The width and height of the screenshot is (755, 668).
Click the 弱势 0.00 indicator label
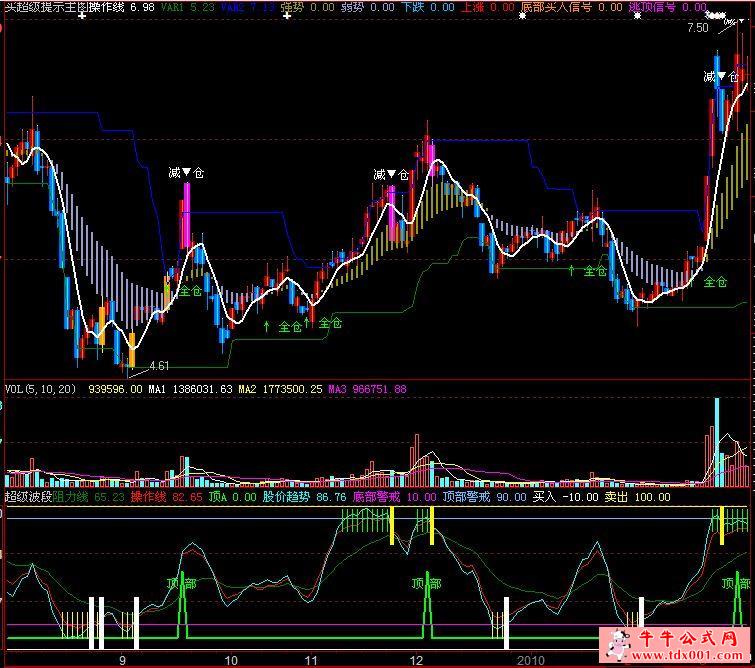coord(368,7)
